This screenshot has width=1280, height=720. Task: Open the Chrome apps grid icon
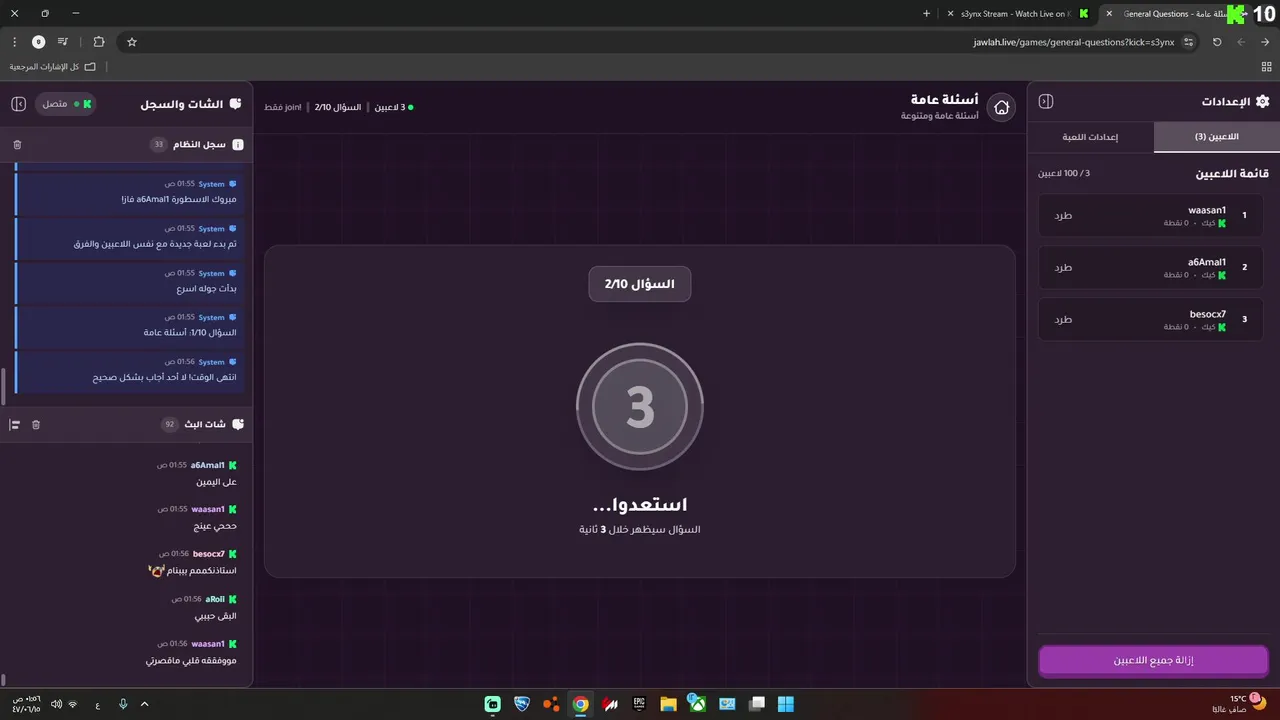[1266, 67]
